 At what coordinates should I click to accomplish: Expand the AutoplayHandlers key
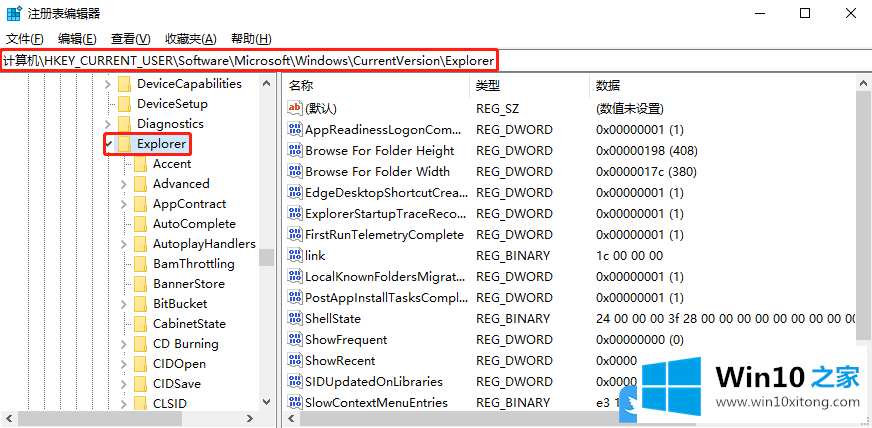(123, 244)
